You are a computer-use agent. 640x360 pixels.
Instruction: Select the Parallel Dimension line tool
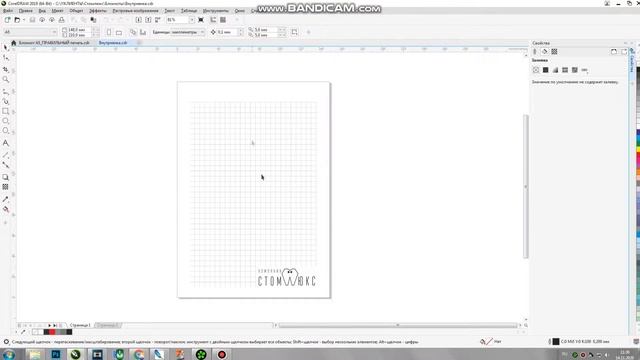click(6, 155)
